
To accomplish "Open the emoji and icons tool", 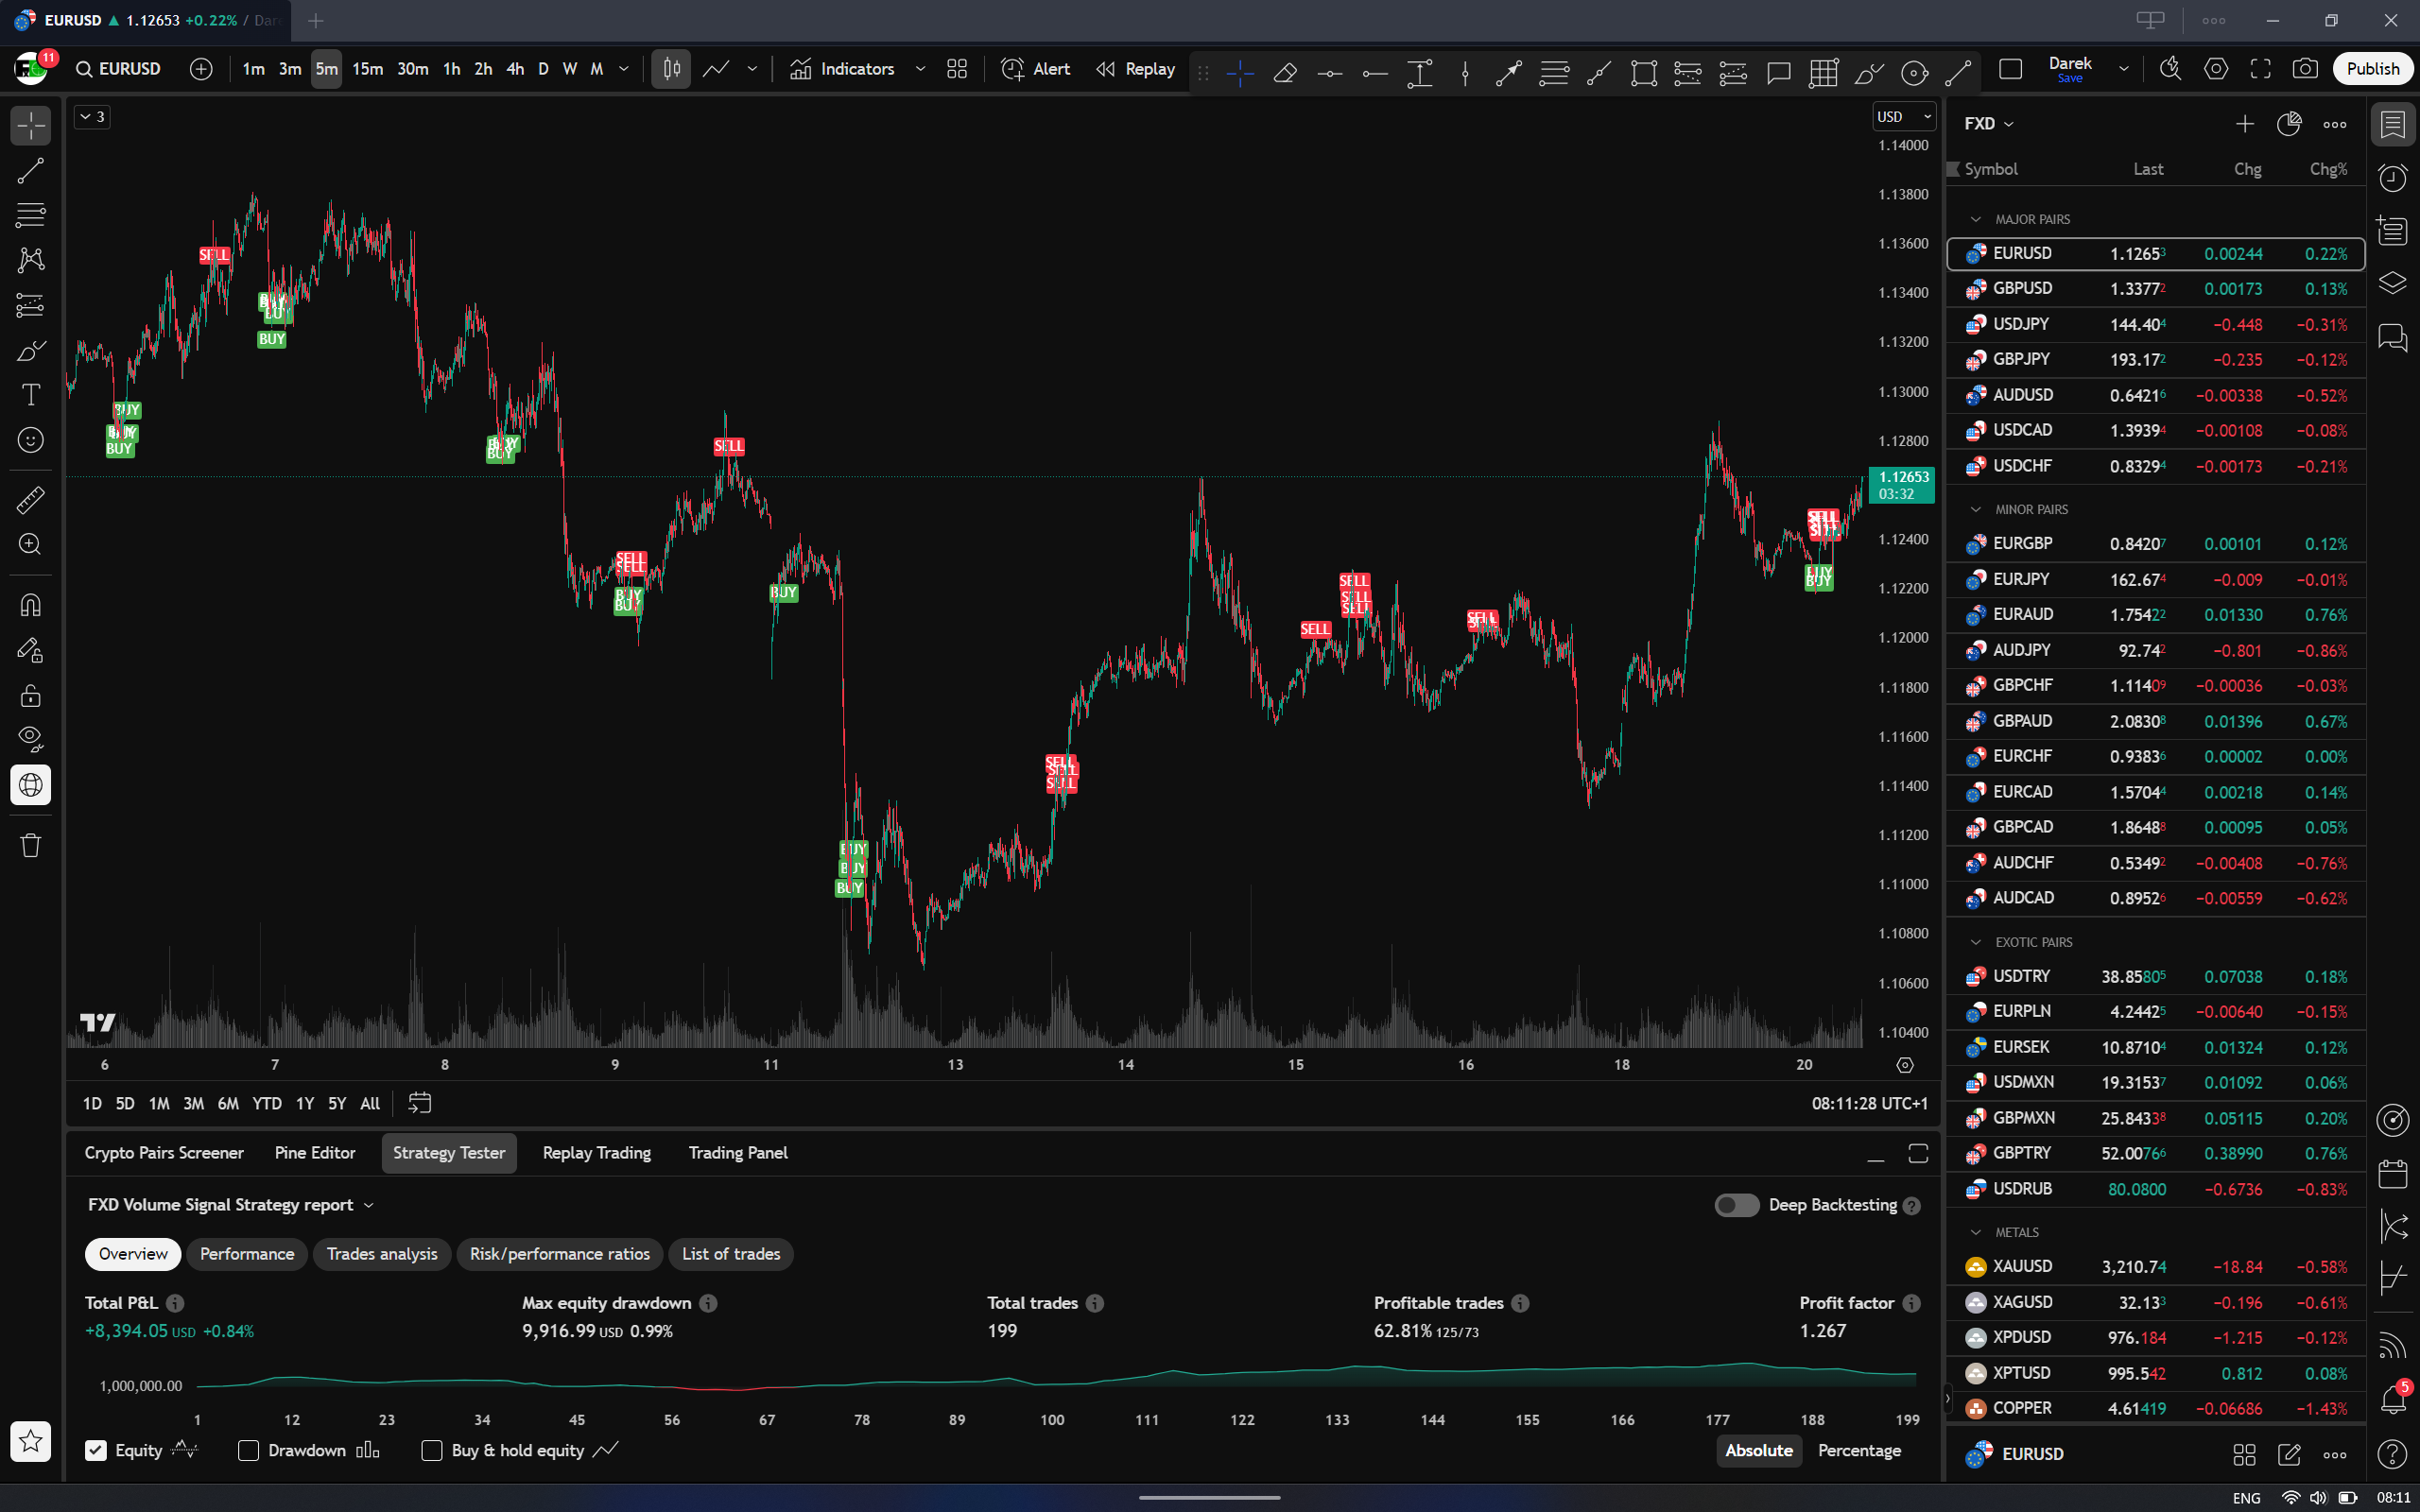I will [31, 440].
